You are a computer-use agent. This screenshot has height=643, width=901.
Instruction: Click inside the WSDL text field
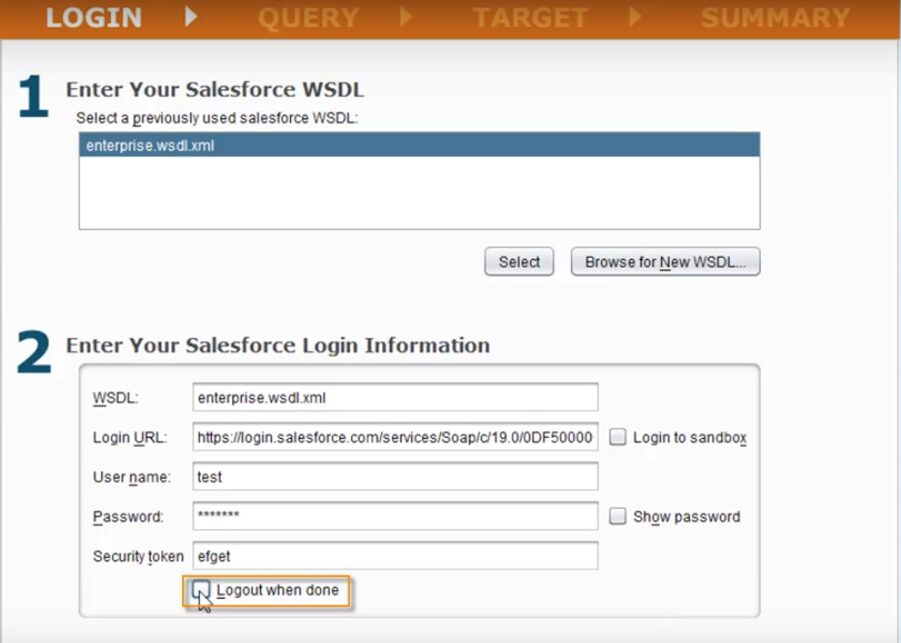tap(395, 397)
